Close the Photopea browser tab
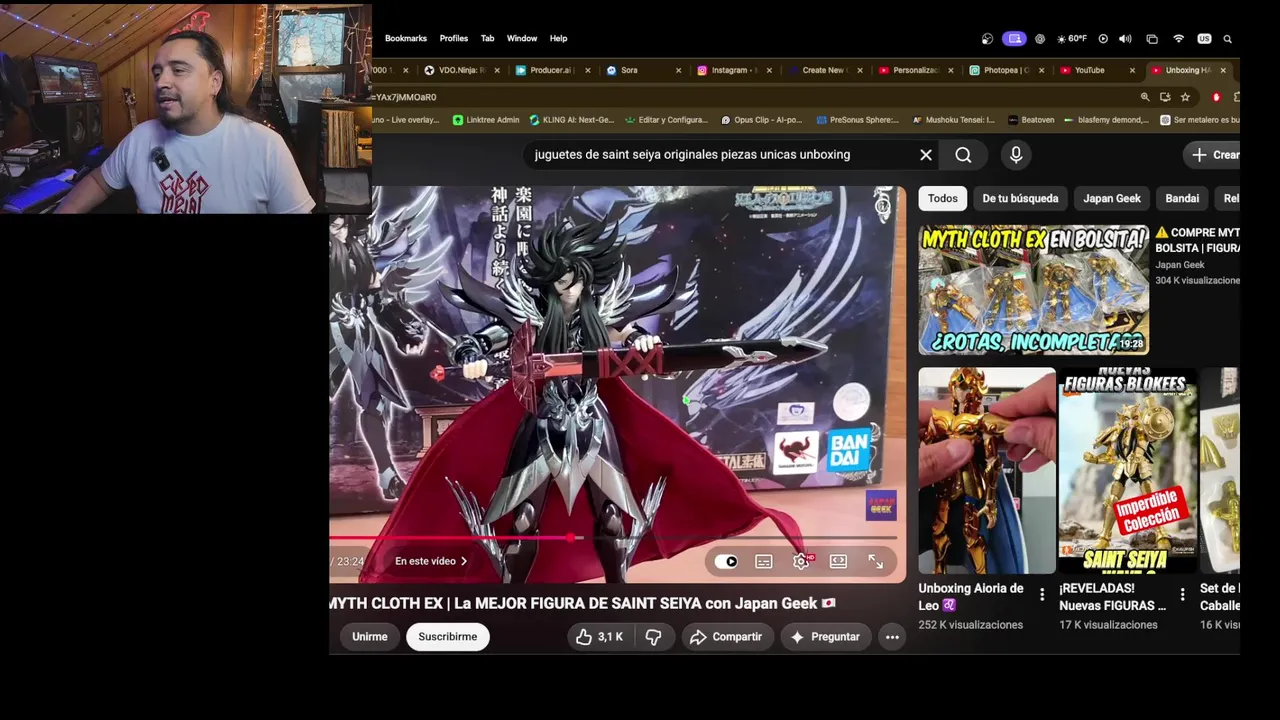The height and width of the screenshot is (720, 1280). [1041, 70]
